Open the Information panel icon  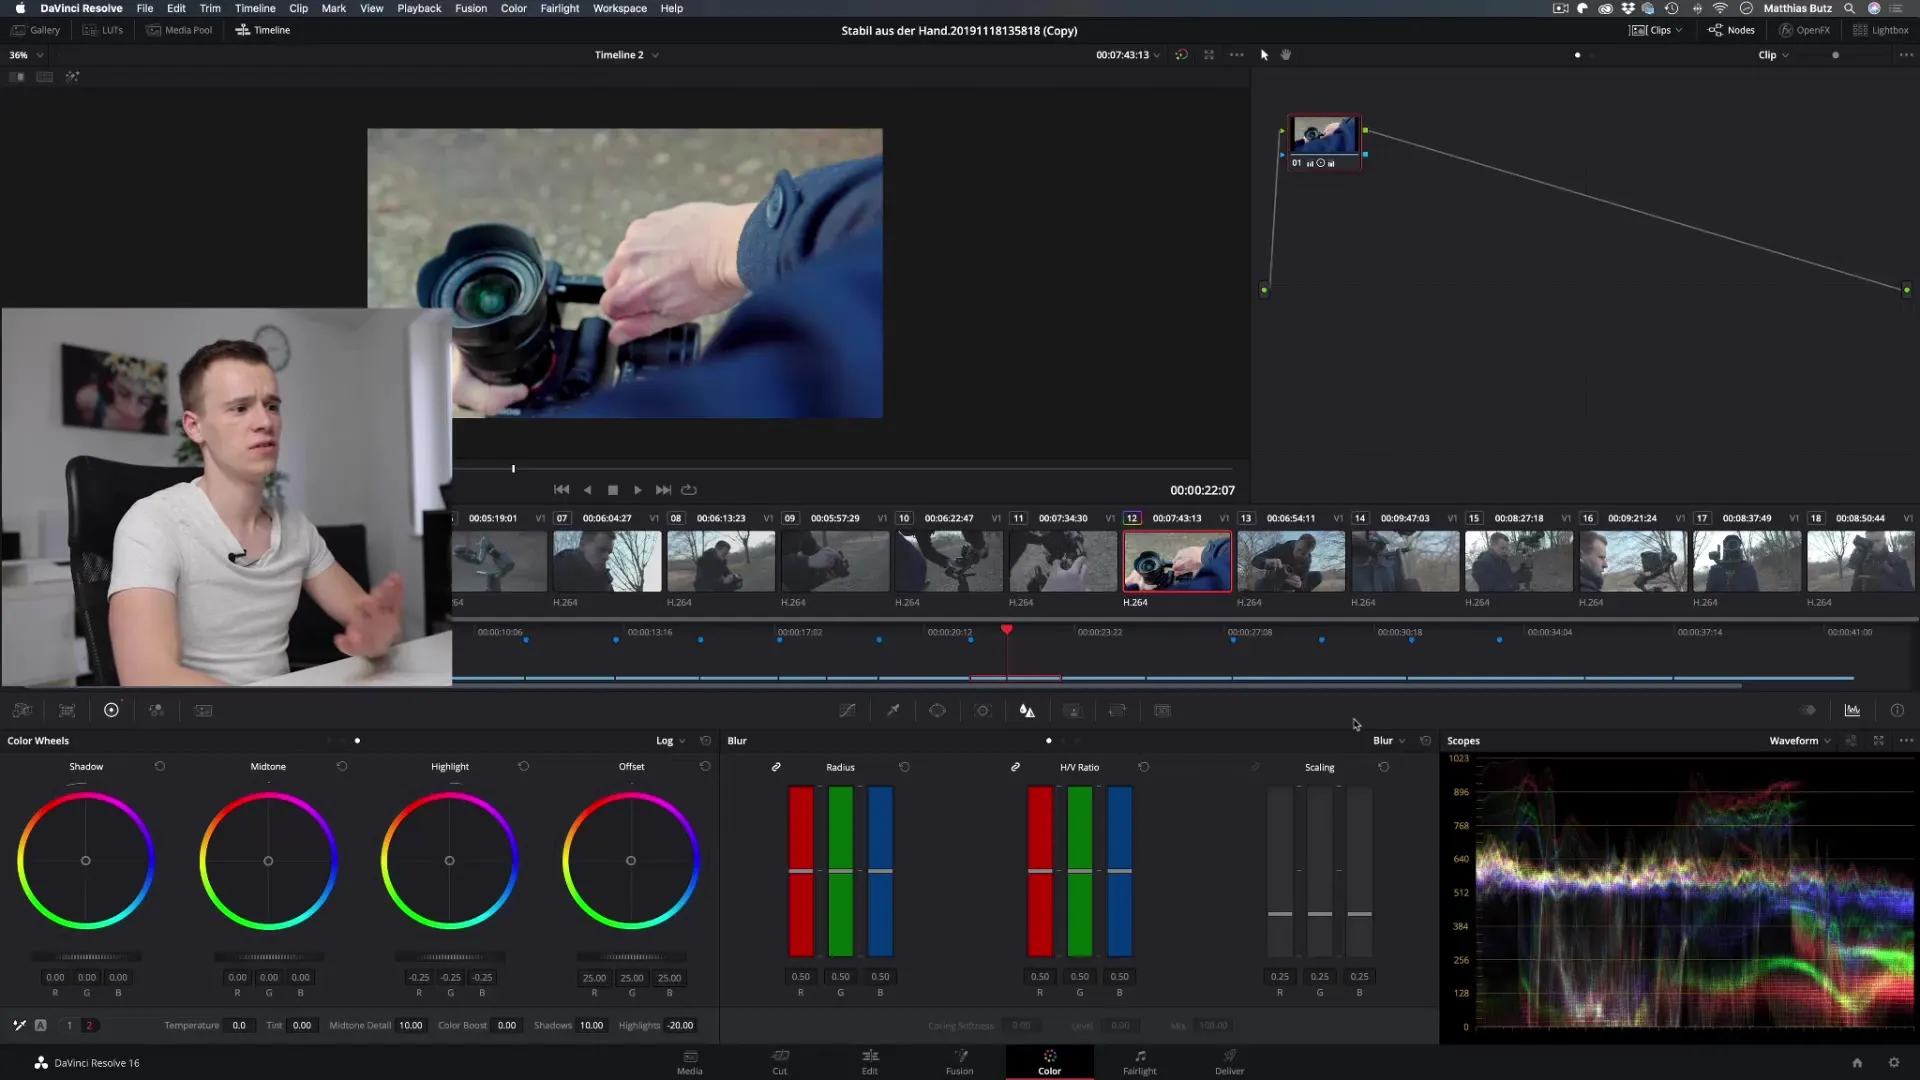(x=1897, y=710)
